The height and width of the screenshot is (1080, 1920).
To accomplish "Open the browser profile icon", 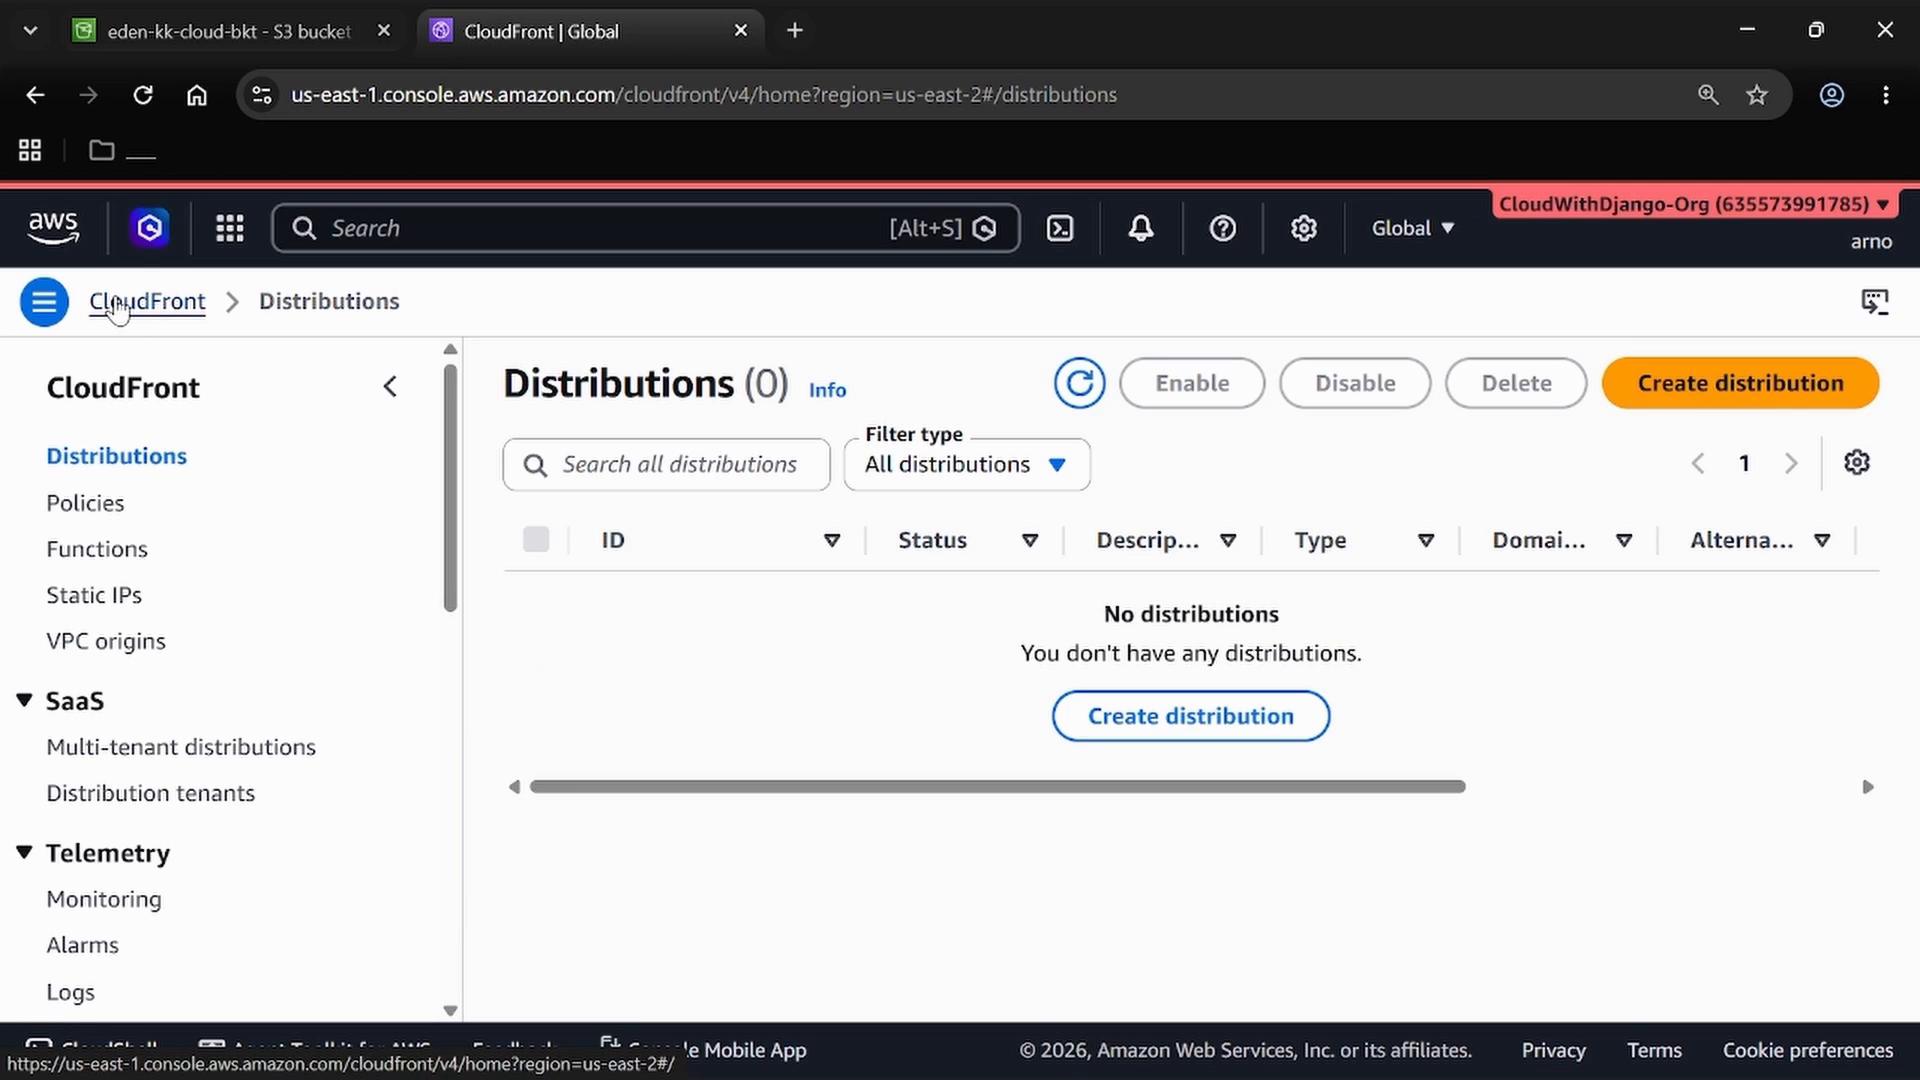I will pyautogui.click(x=1832, y=95).
